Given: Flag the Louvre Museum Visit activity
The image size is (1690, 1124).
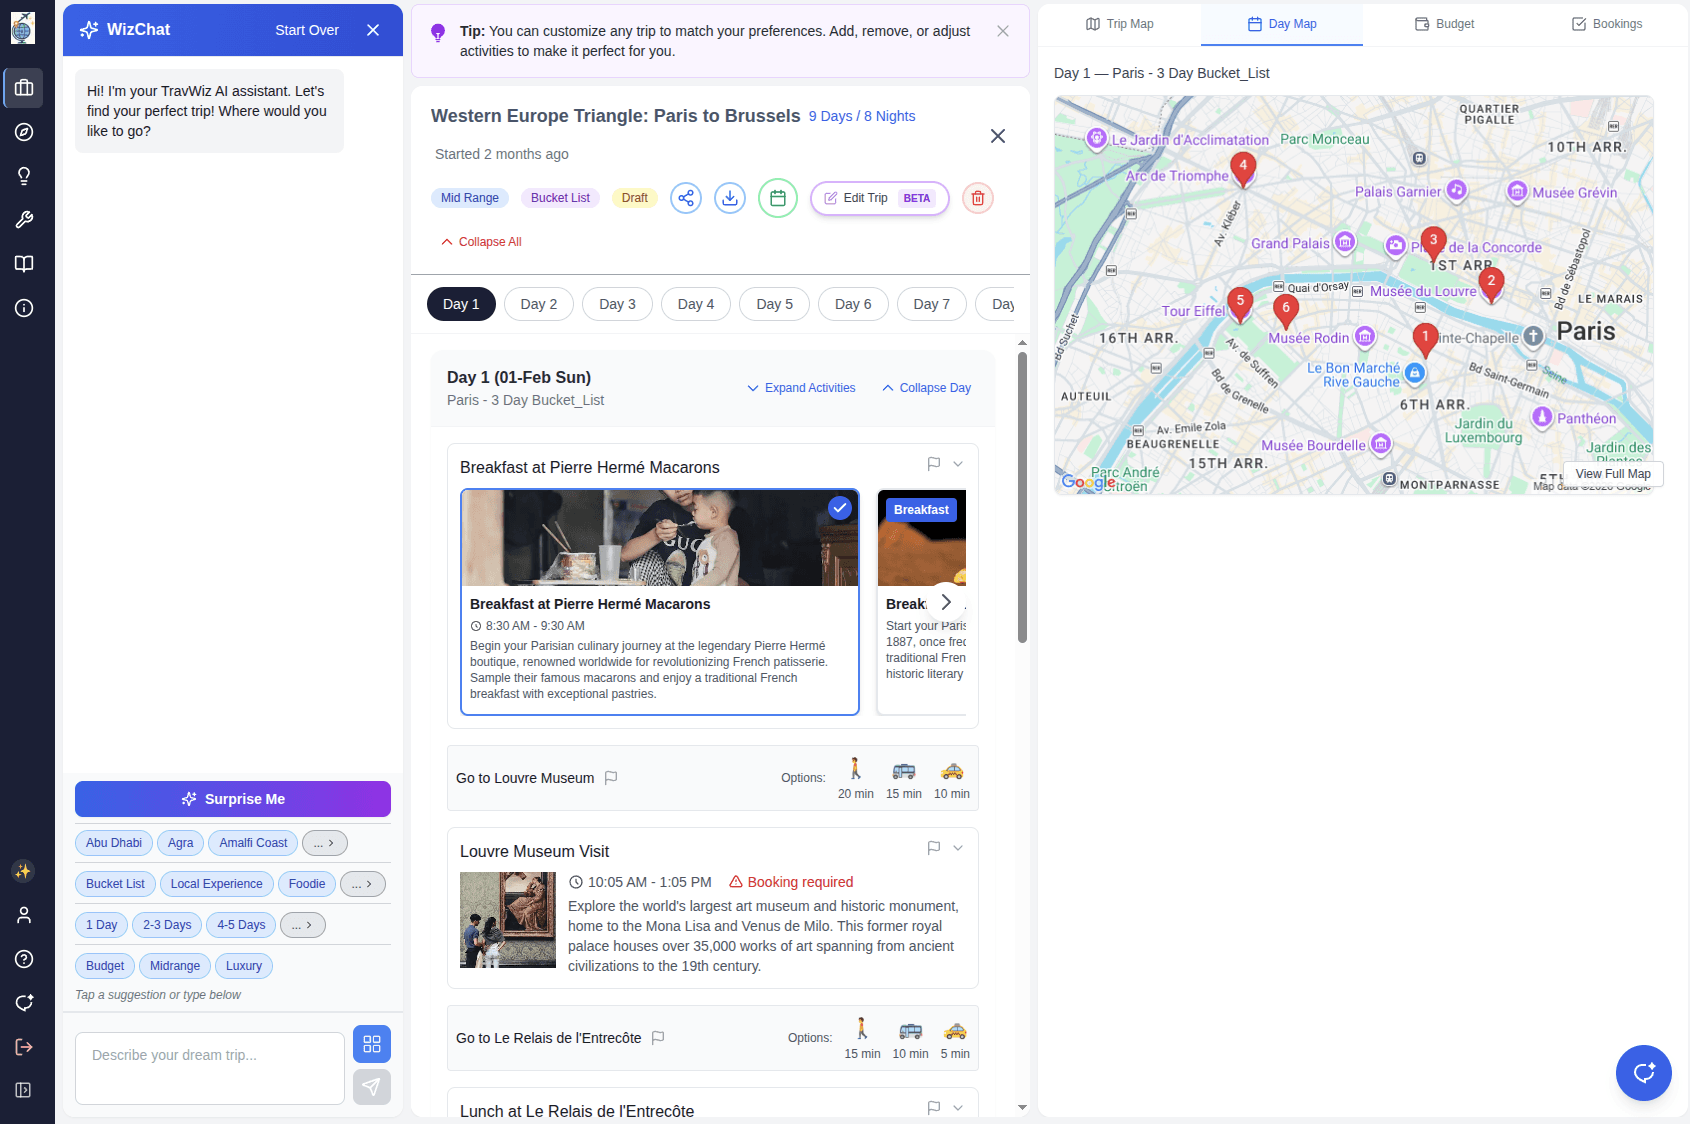Looking at the screenshot, I should click(934, 847).
